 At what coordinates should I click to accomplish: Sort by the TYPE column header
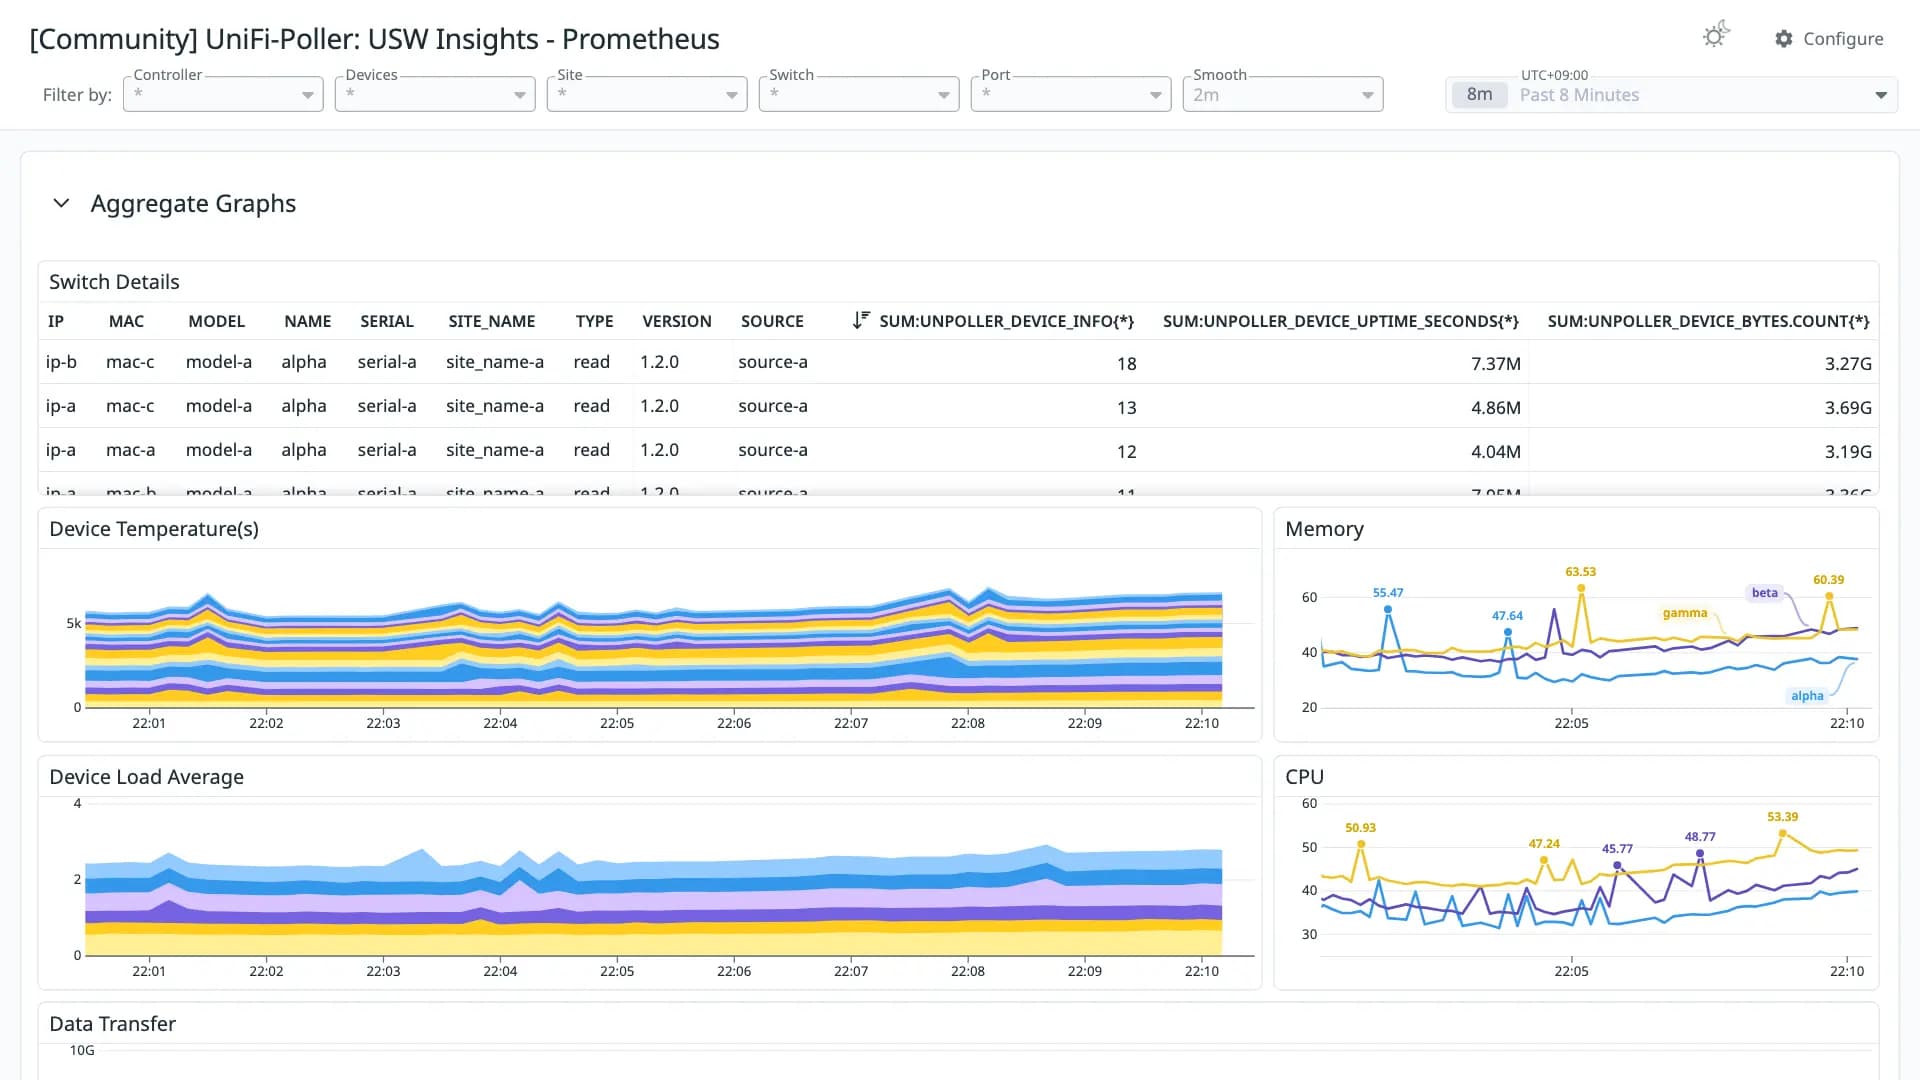(594, 321)
